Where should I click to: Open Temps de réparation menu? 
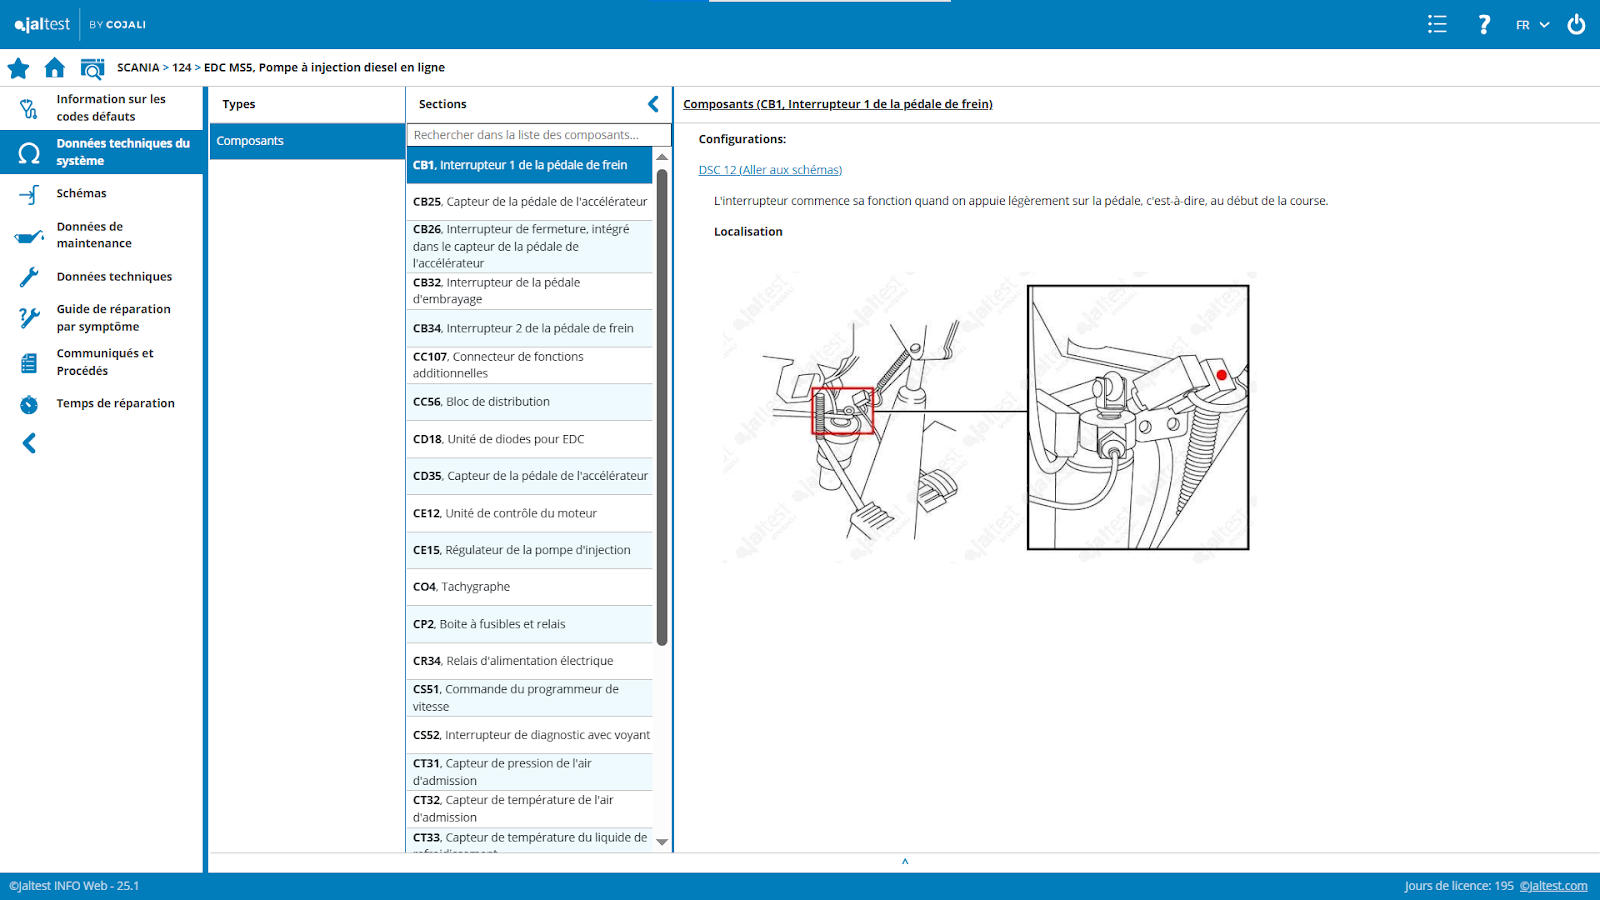pyautogui.click(x=115, y=404)
